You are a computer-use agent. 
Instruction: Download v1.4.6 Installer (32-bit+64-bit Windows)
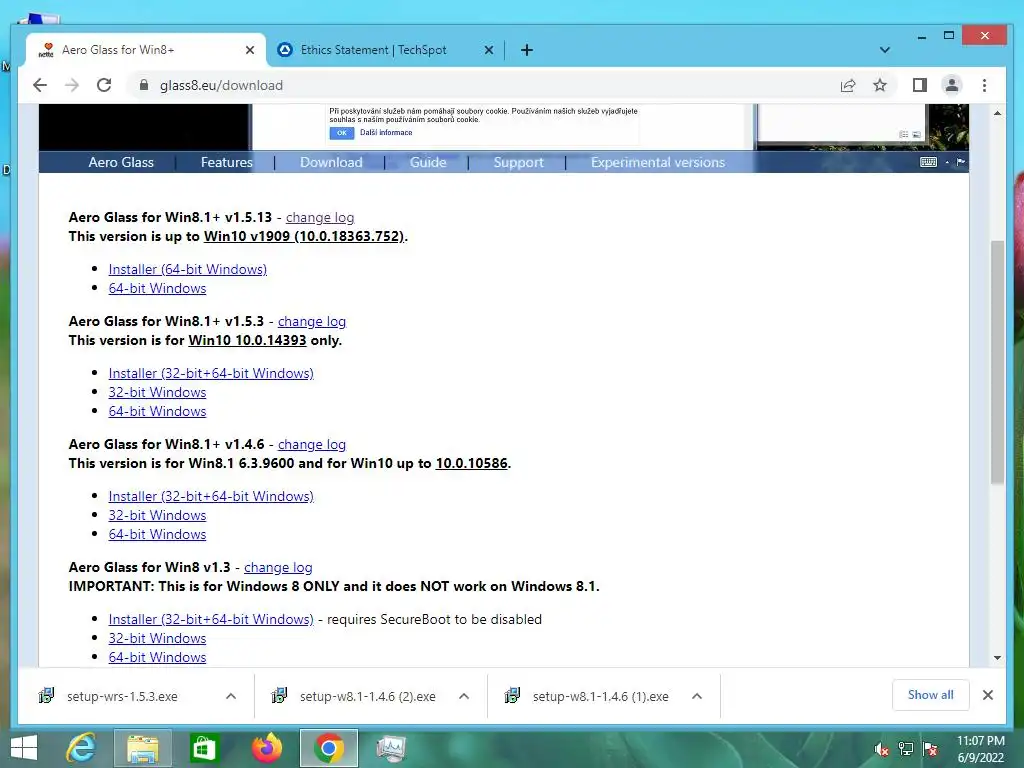(x=211, y=496)
